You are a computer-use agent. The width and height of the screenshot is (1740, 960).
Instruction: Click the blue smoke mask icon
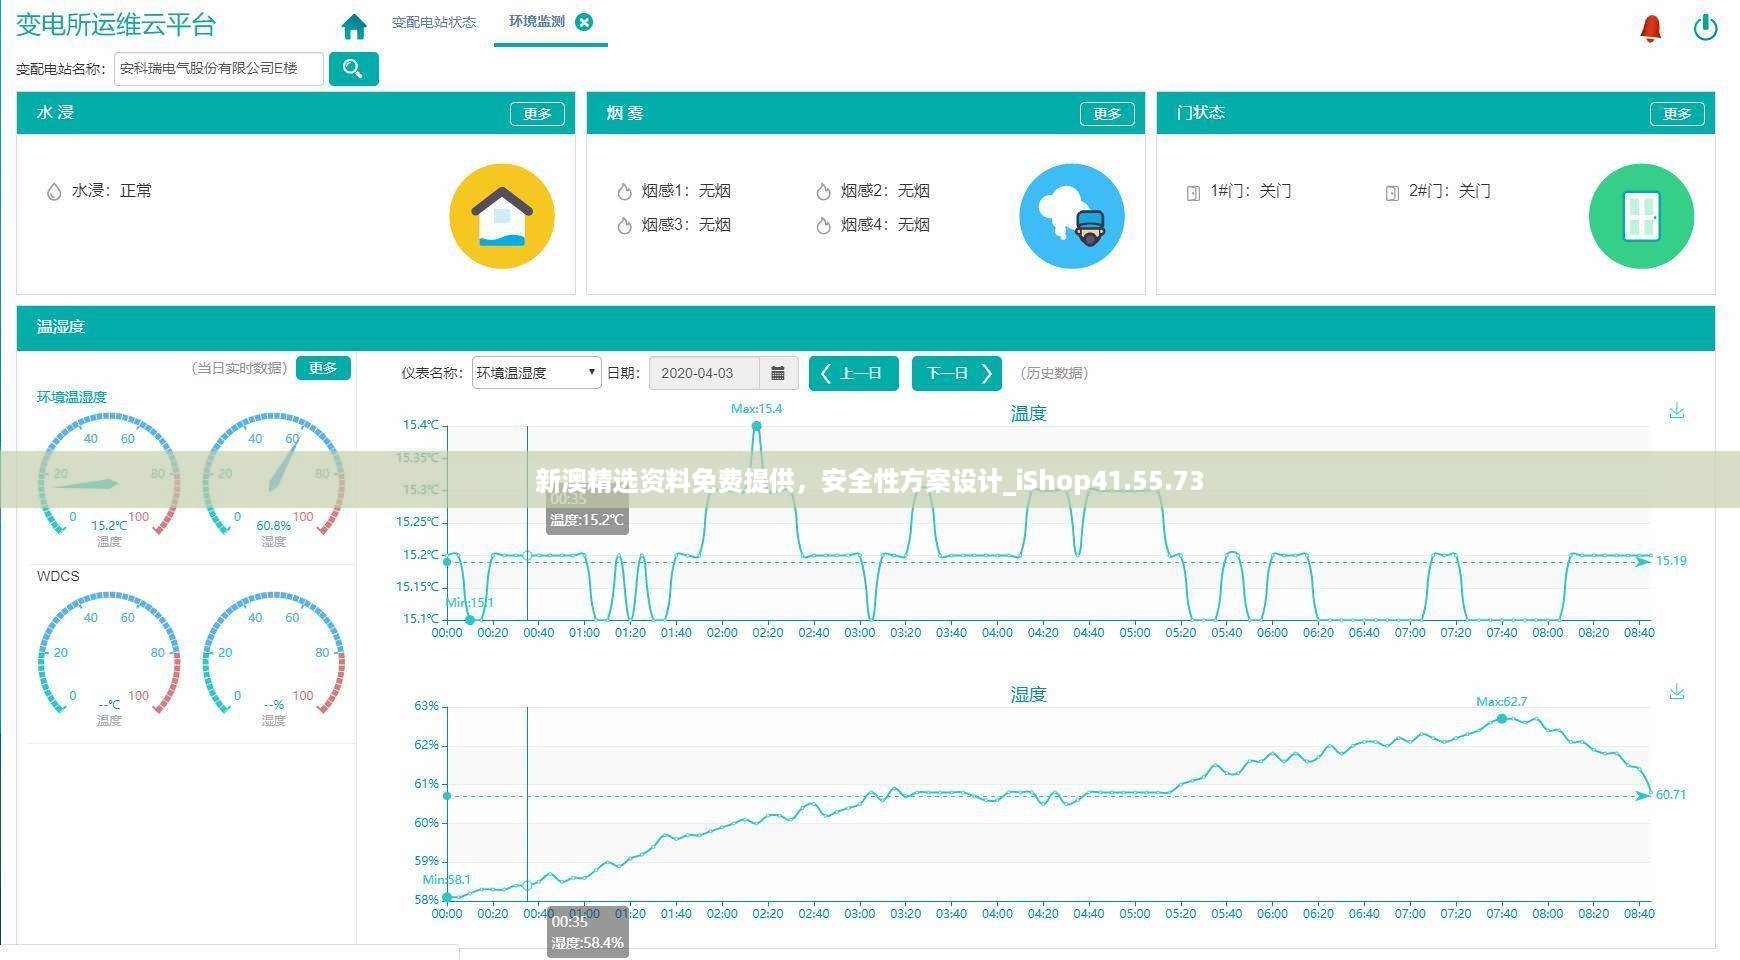tap(1072, 216)
